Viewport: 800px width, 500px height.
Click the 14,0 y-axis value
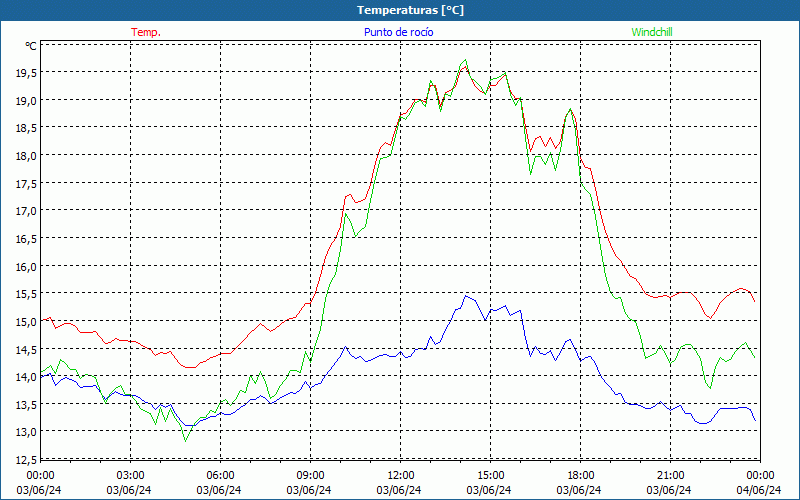[x=26, y=377]
